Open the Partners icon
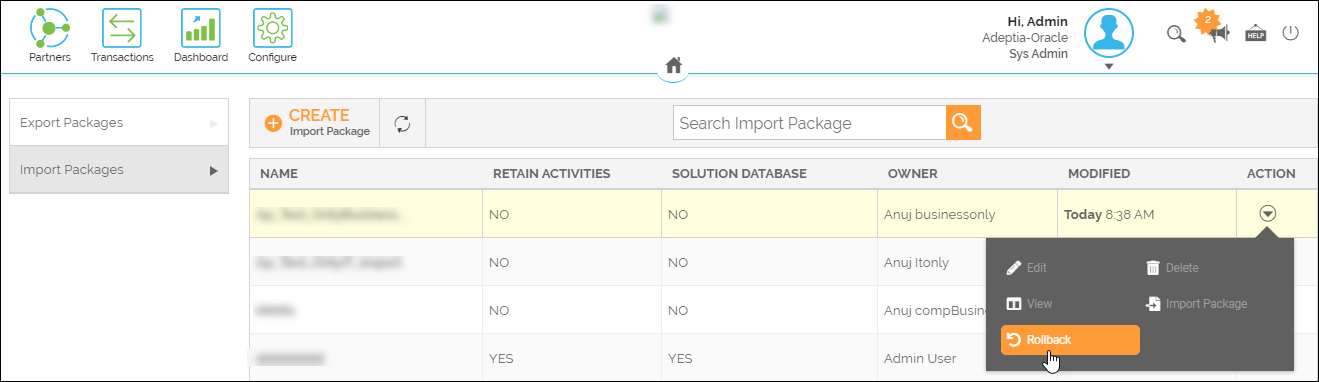 [x=50, y=28]
